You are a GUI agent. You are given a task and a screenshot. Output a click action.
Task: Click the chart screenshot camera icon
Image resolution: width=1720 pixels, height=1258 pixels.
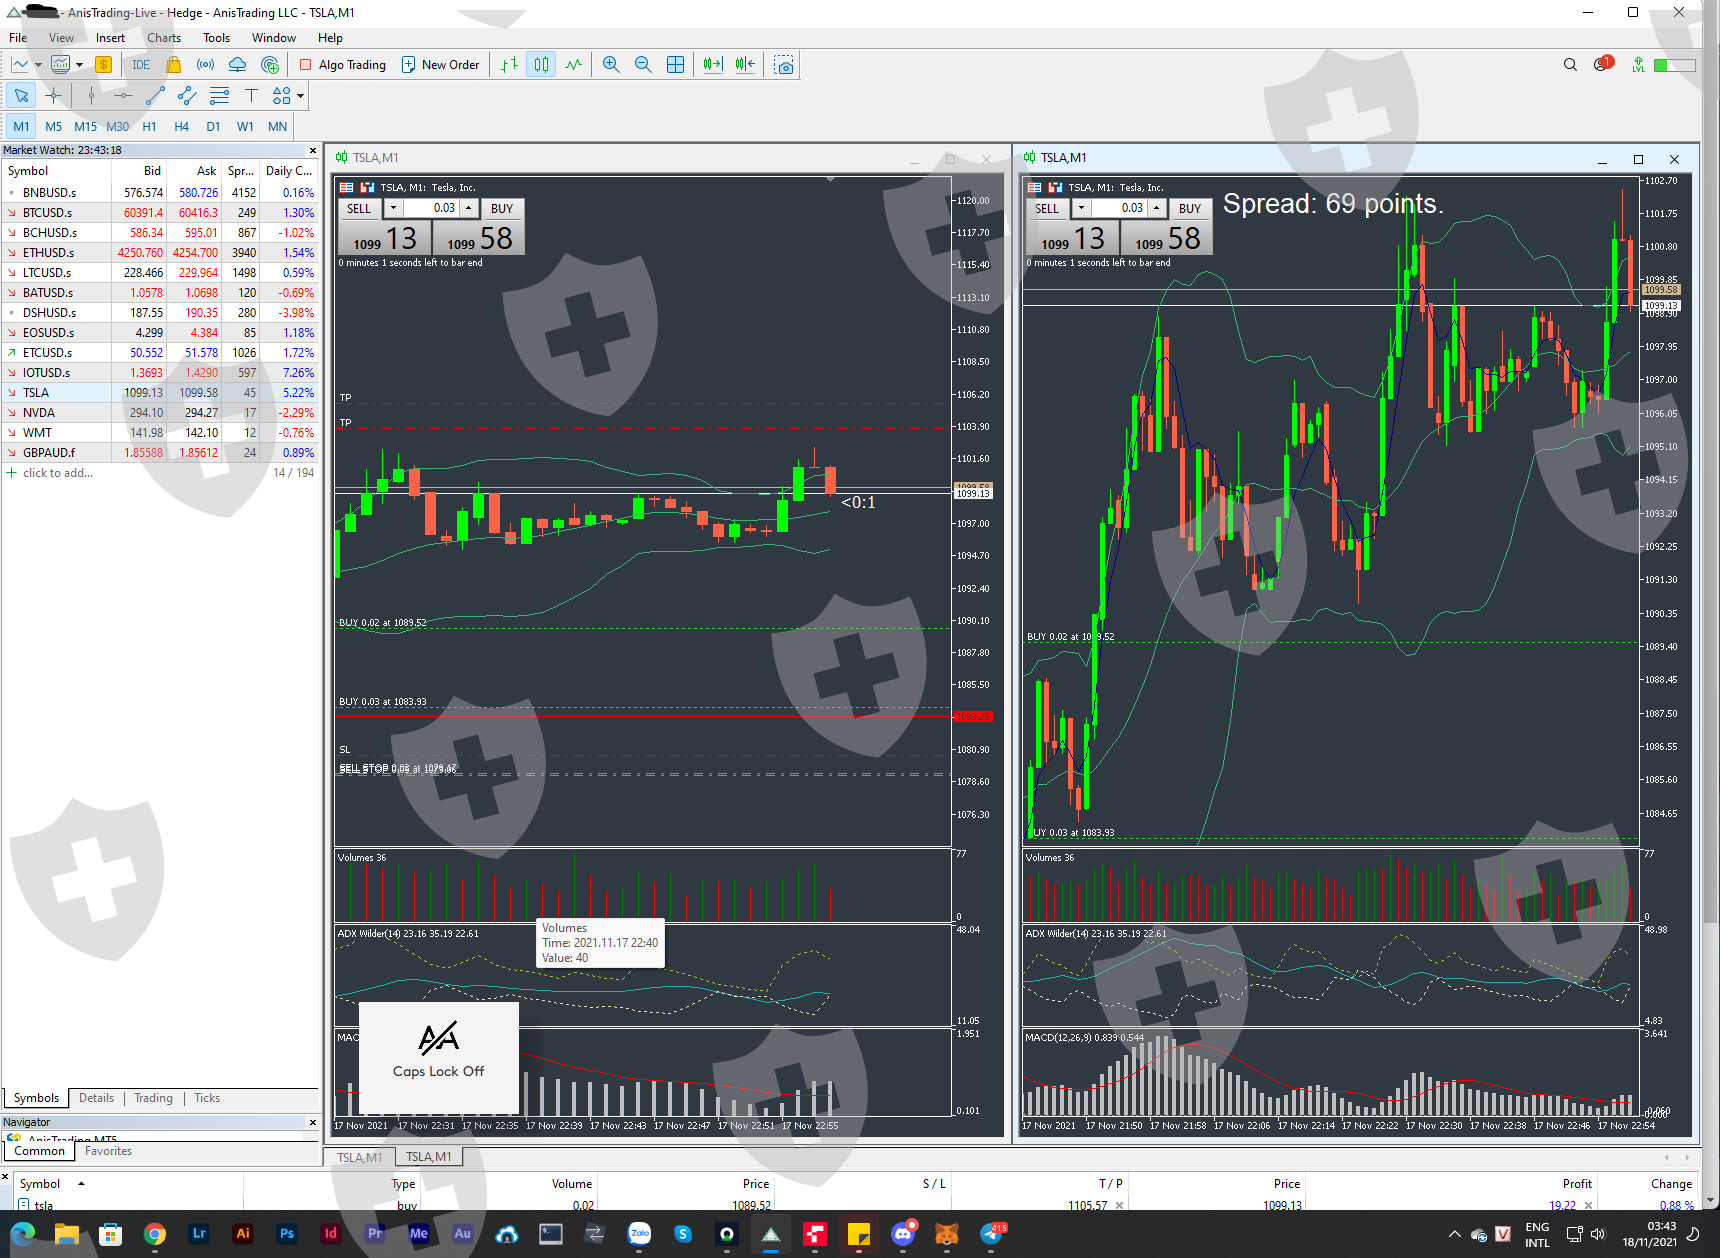(784, 65)
